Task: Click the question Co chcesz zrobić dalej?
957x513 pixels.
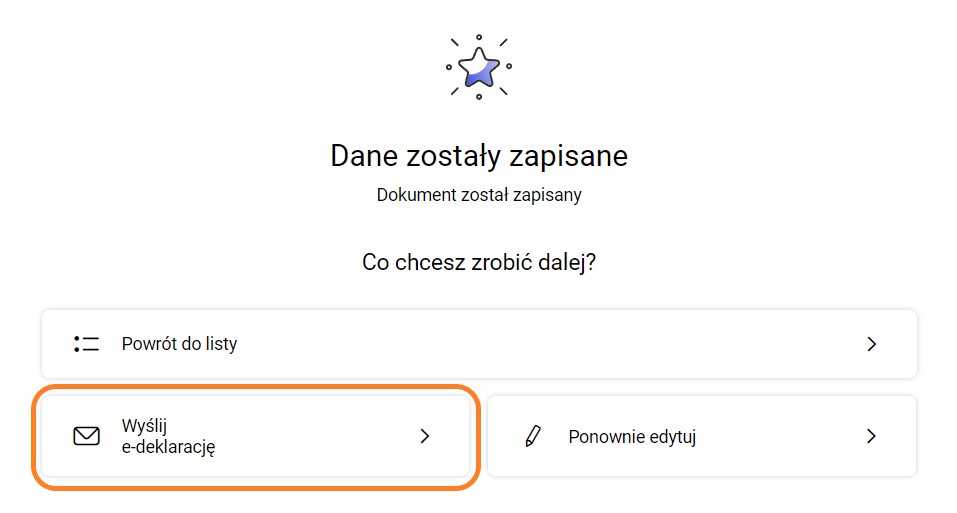Action: (478, 263)
